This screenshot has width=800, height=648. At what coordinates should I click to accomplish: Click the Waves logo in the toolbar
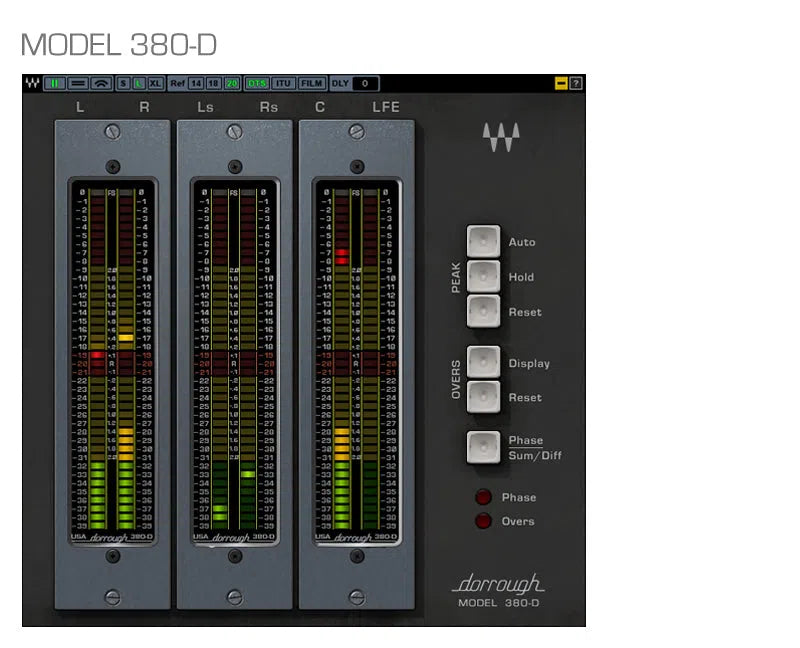coord(31,83)
